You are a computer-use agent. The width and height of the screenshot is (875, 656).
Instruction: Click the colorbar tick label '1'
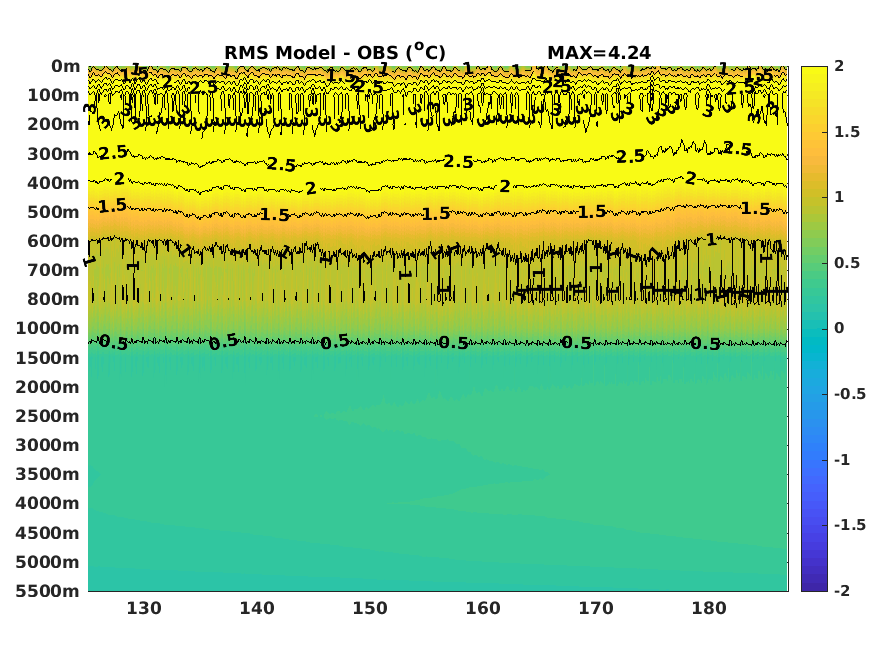(839, 197)
